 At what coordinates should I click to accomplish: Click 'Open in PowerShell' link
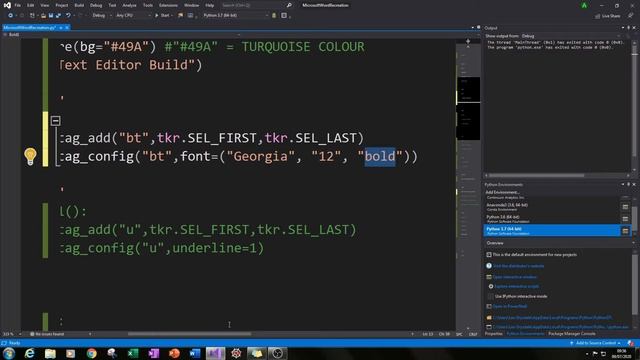510,306
